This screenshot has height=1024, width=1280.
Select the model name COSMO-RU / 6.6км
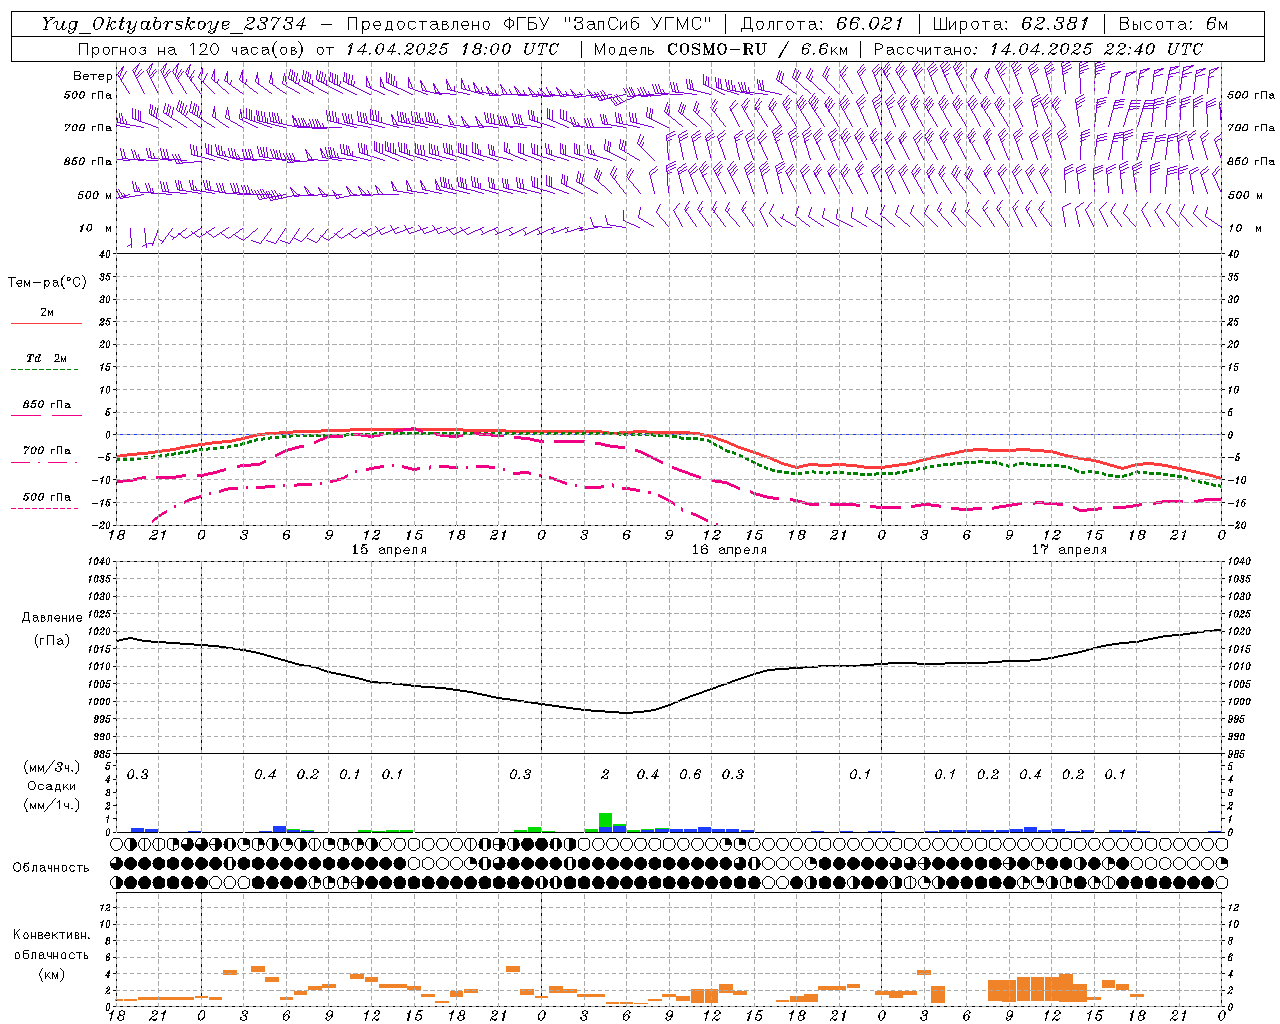click(757, 49)
